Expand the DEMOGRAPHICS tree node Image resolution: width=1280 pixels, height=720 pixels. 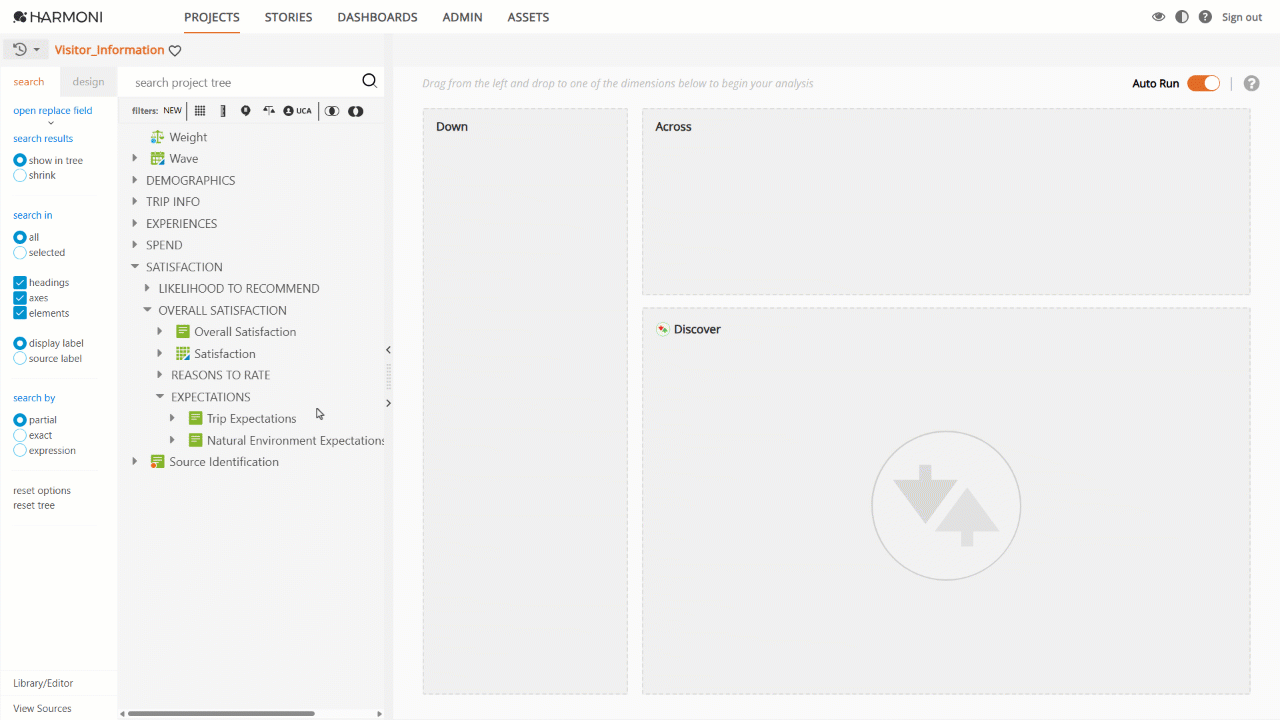[135, 180]
